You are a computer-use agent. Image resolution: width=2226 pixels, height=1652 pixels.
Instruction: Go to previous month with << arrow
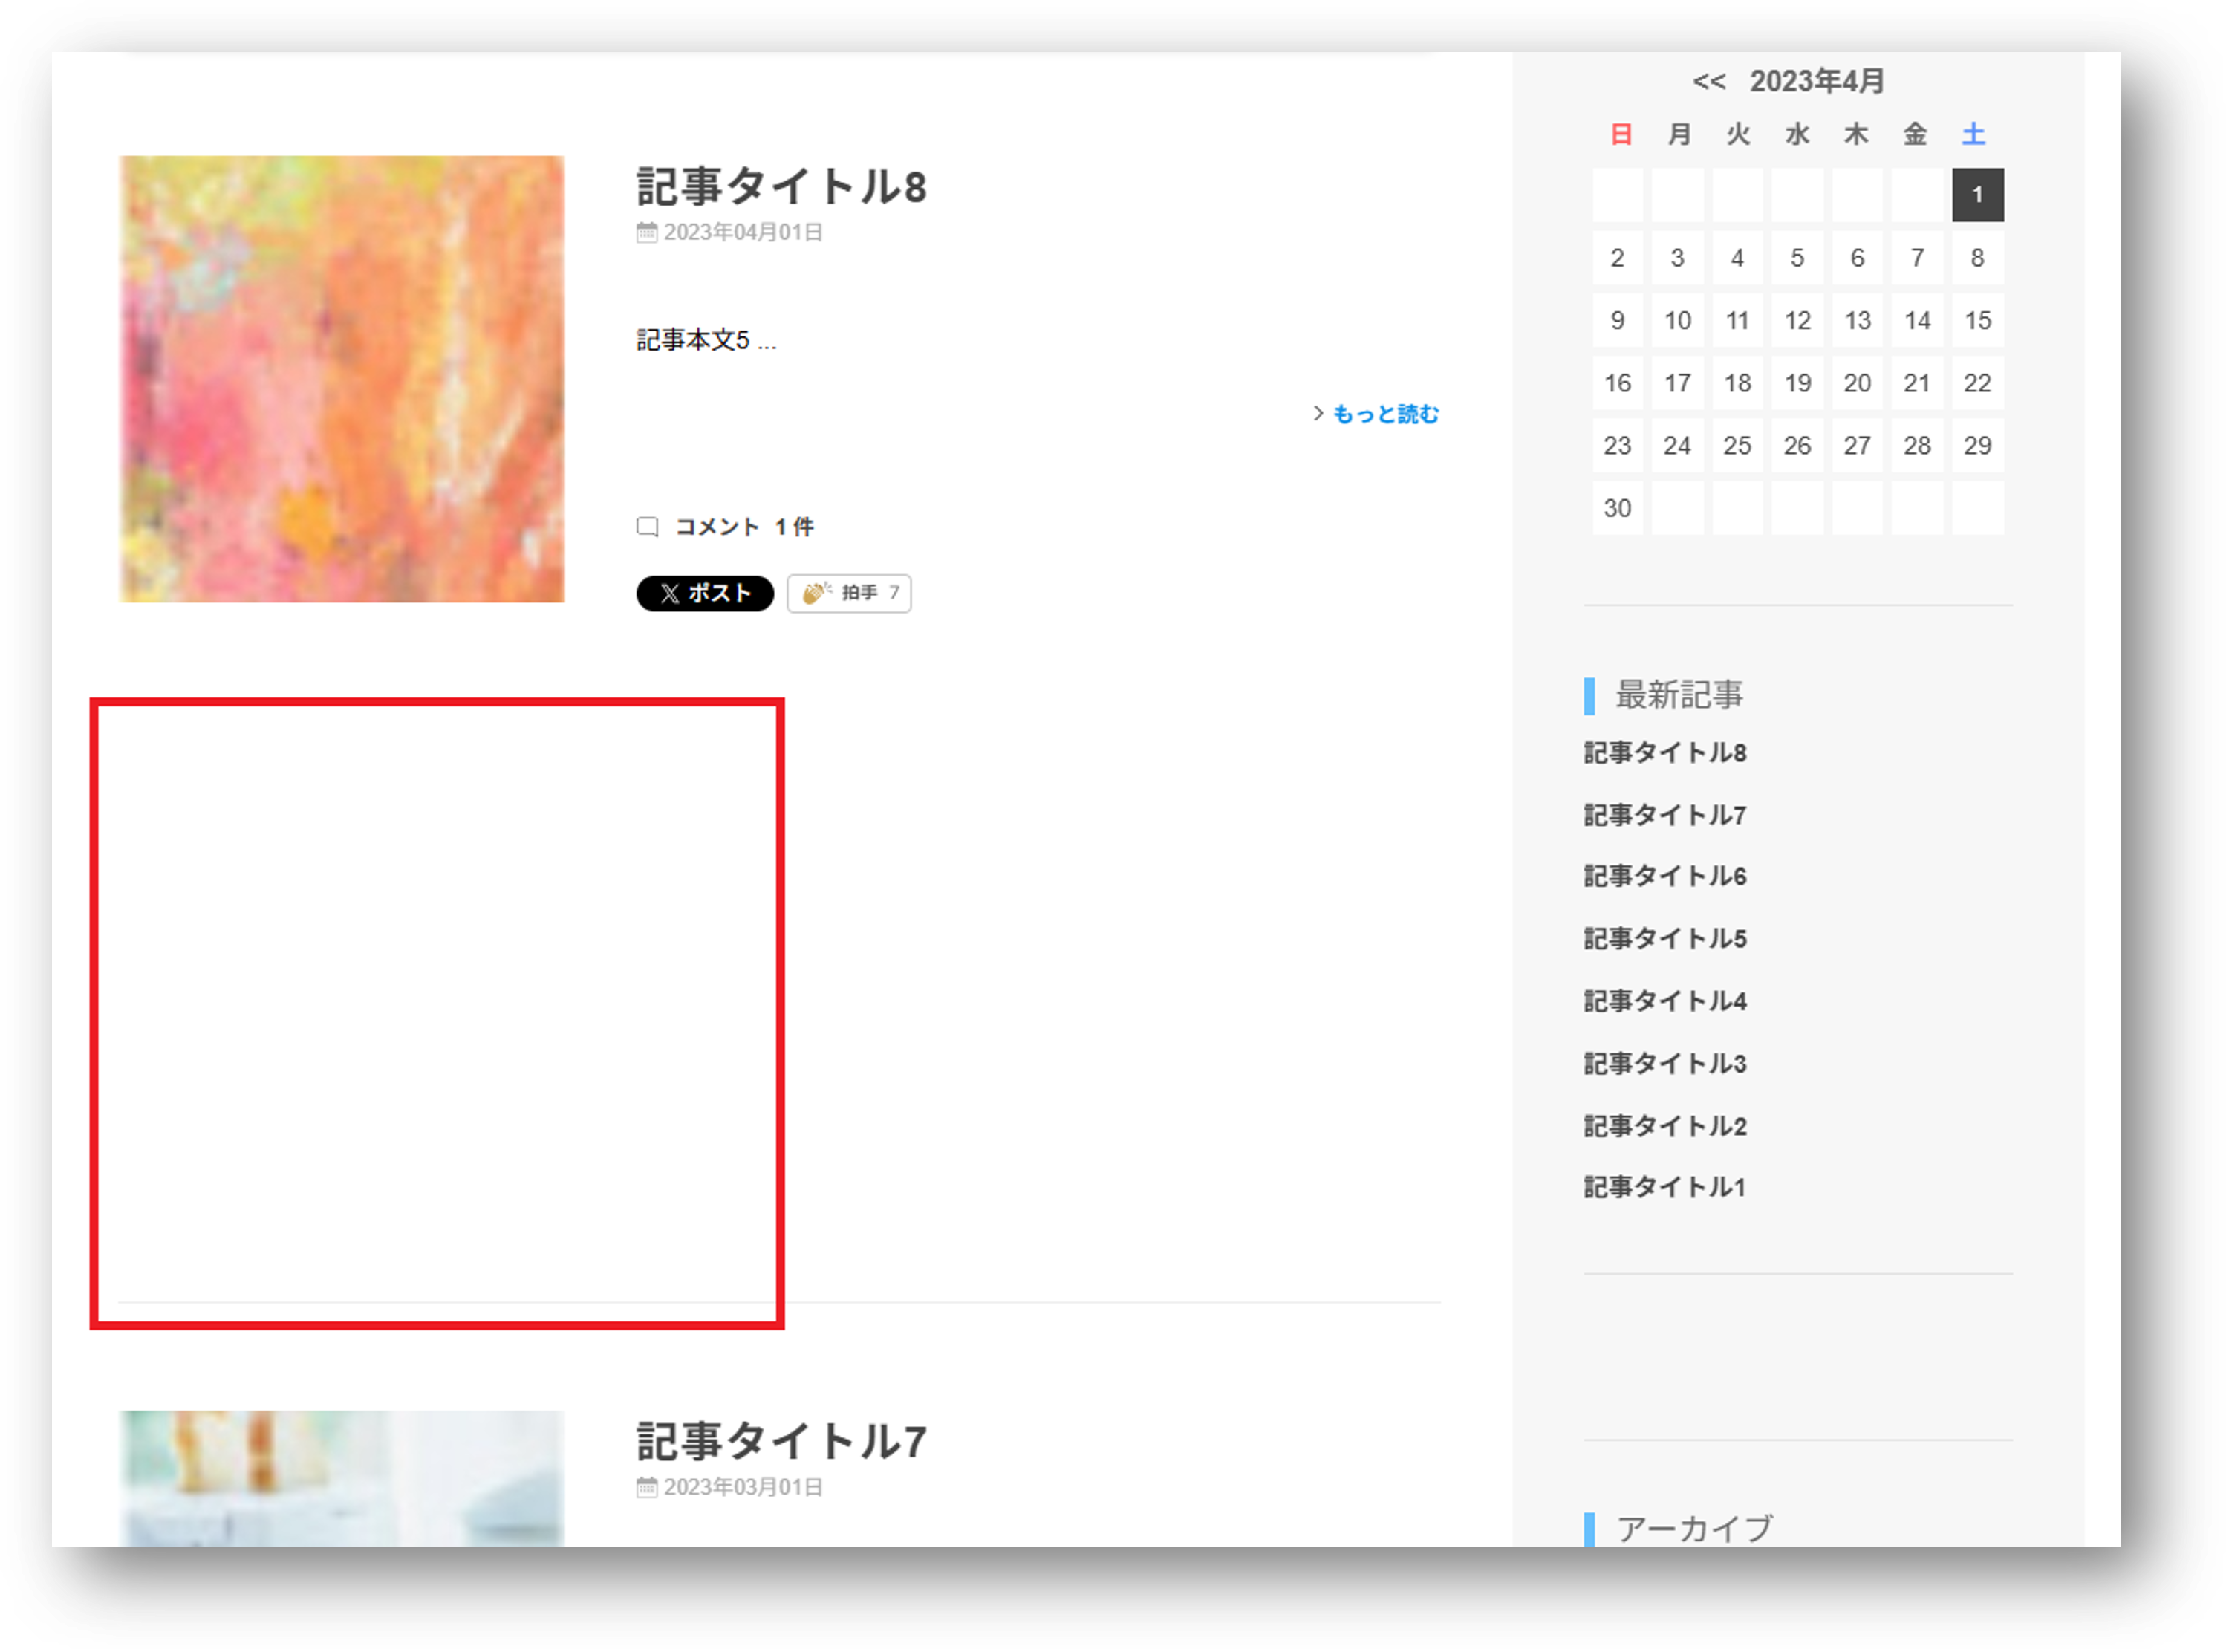point(1708,82)
